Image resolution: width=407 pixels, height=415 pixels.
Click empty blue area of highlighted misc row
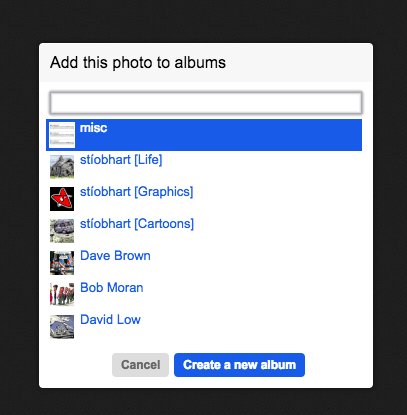233,135
